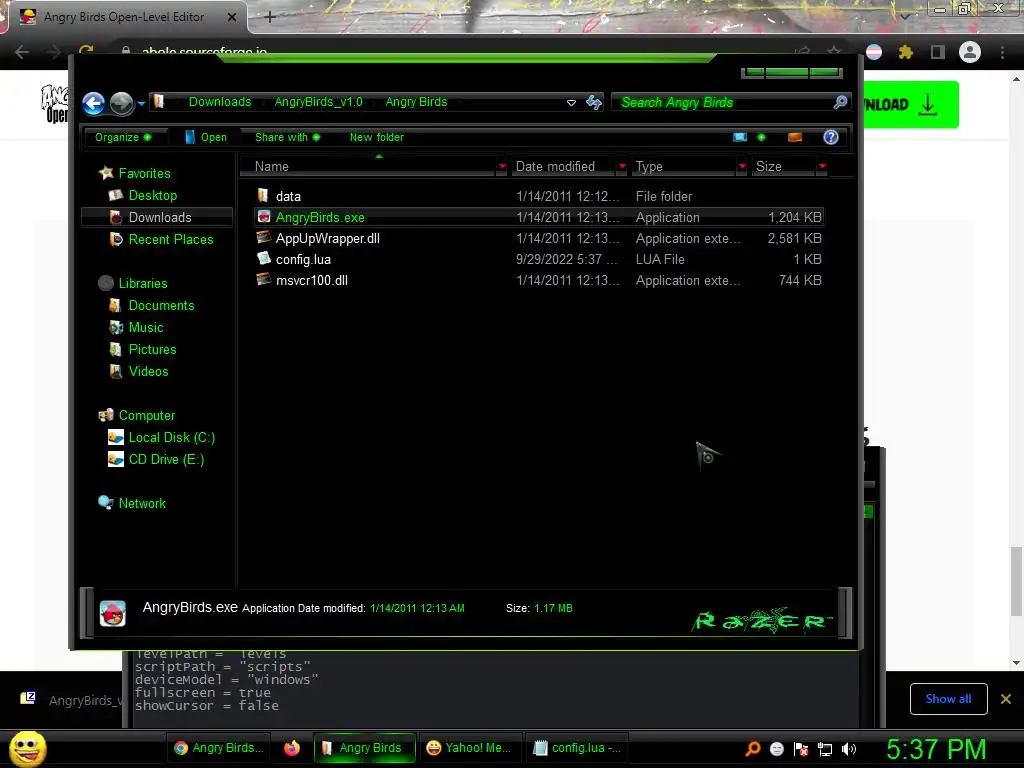This screenshot has height=768, width=1024.
Task: Switch to Yahoo! Messenger taskbar button
Action: coord(468,748)
